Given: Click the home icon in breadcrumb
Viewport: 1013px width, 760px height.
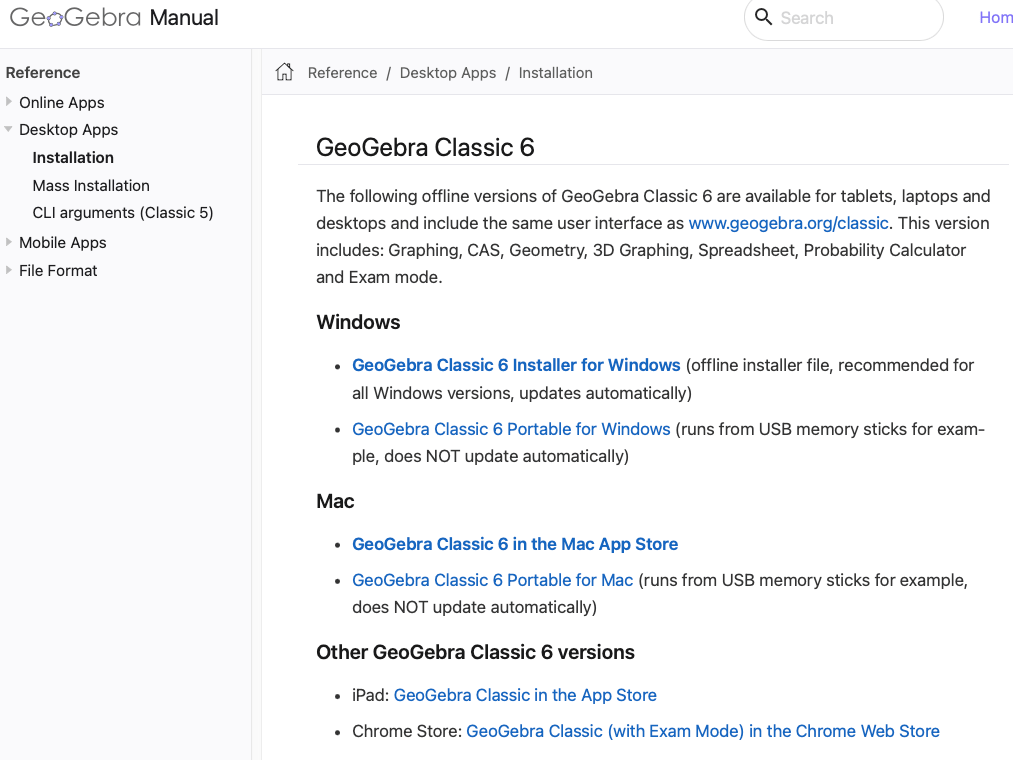Looking at the screenshot, I should point(285,72).
